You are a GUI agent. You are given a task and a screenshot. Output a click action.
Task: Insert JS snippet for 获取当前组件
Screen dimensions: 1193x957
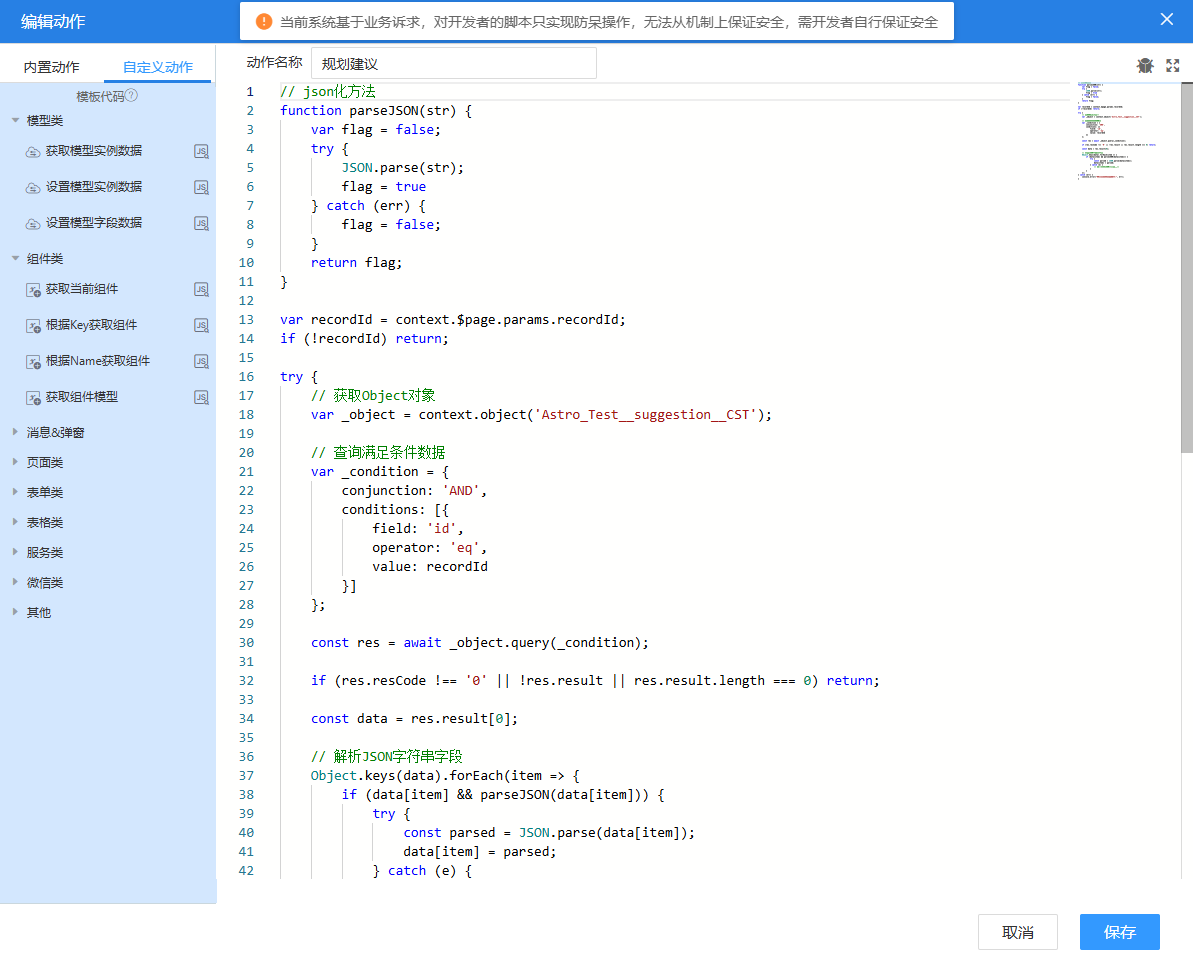tap(201, 289)
